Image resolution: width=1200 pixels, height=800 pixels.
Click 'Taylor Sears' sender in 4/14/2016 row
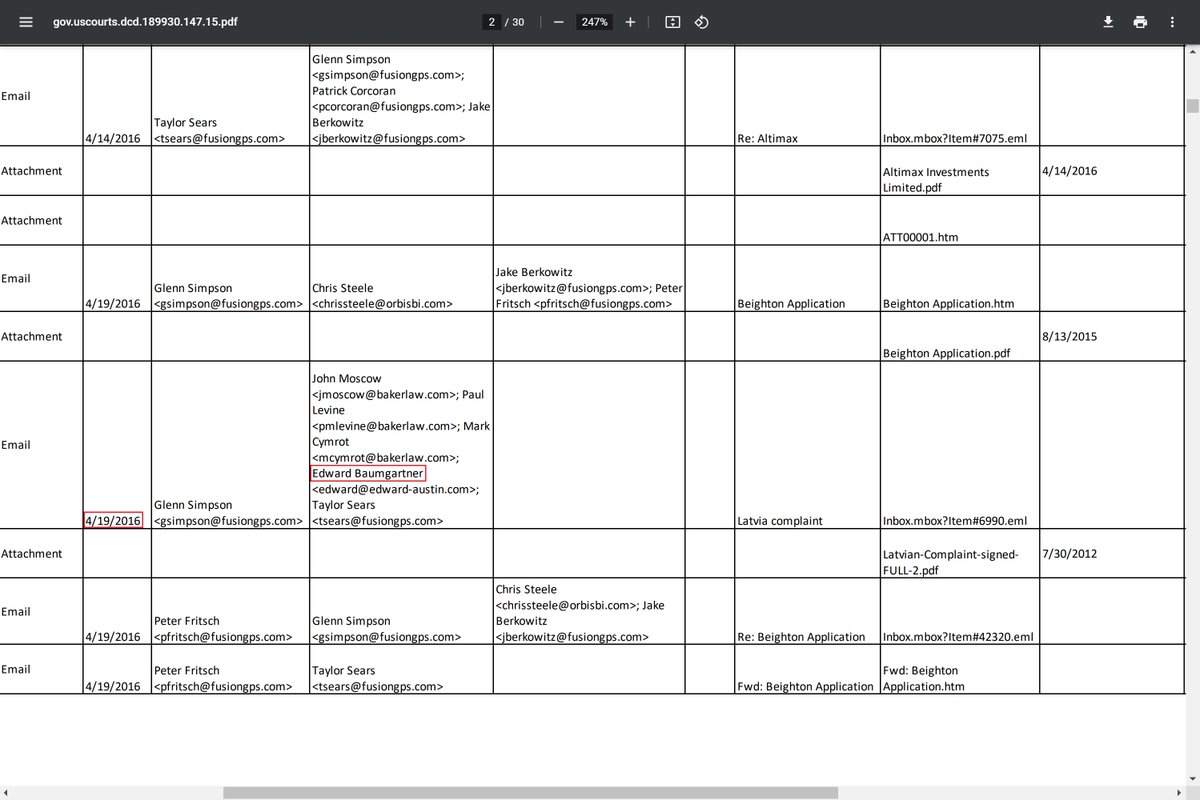click(x=185, y=123)
